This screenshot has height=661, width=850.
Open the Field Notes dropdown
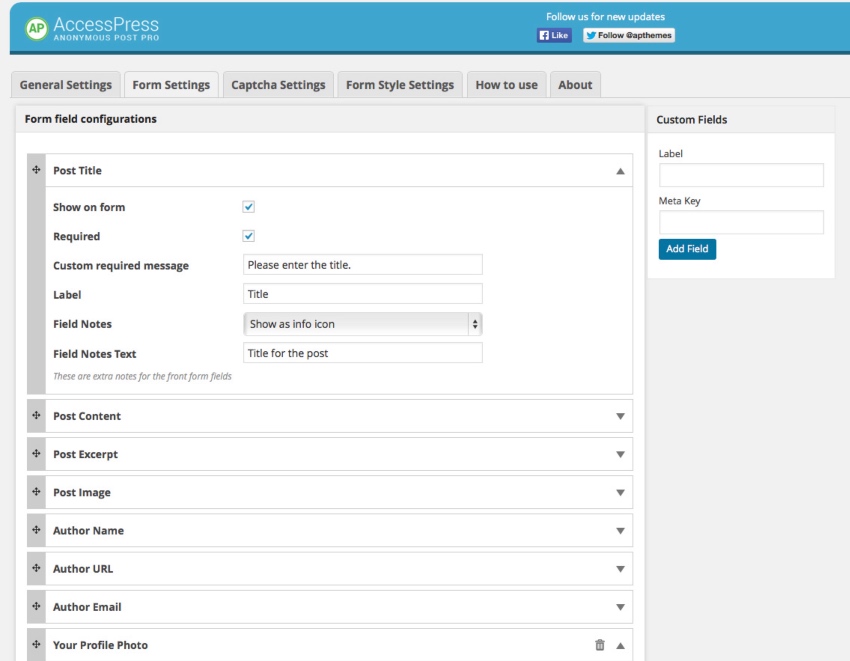tap(363, 323)
